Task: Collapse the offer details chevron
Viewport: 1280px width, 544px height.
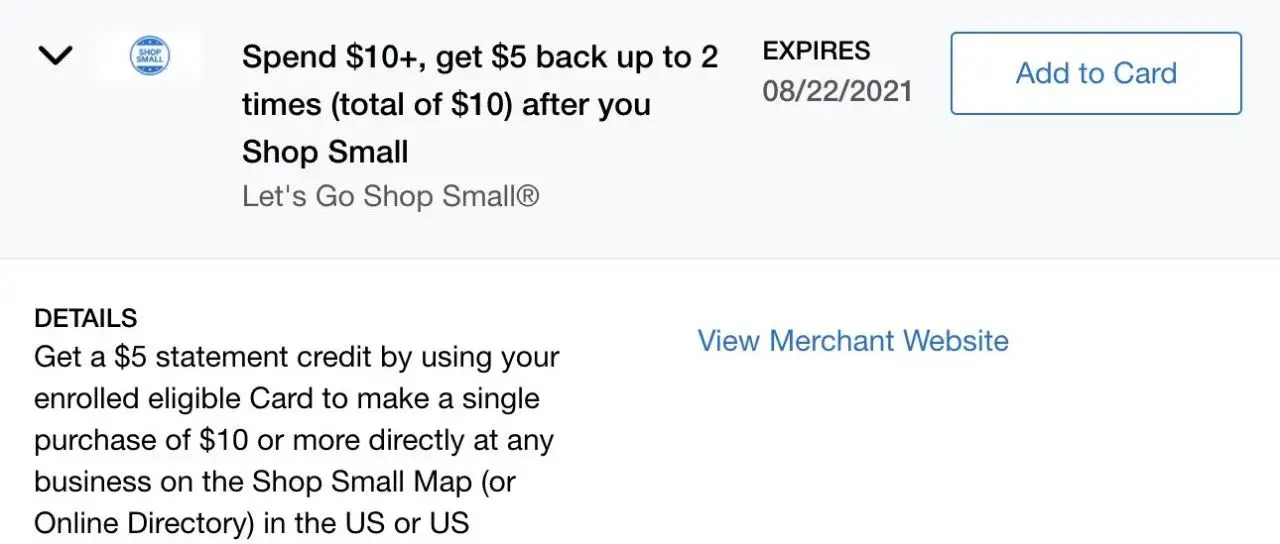Action: 54,56
